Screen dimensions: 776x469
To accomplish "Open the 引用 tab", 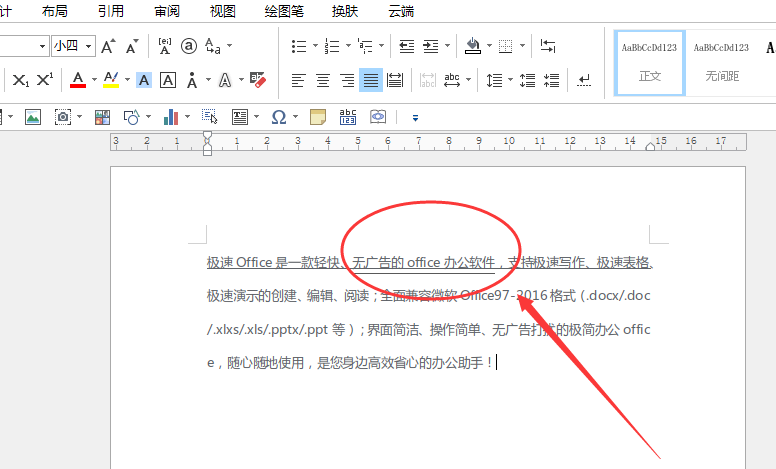I will pos(111,11).
